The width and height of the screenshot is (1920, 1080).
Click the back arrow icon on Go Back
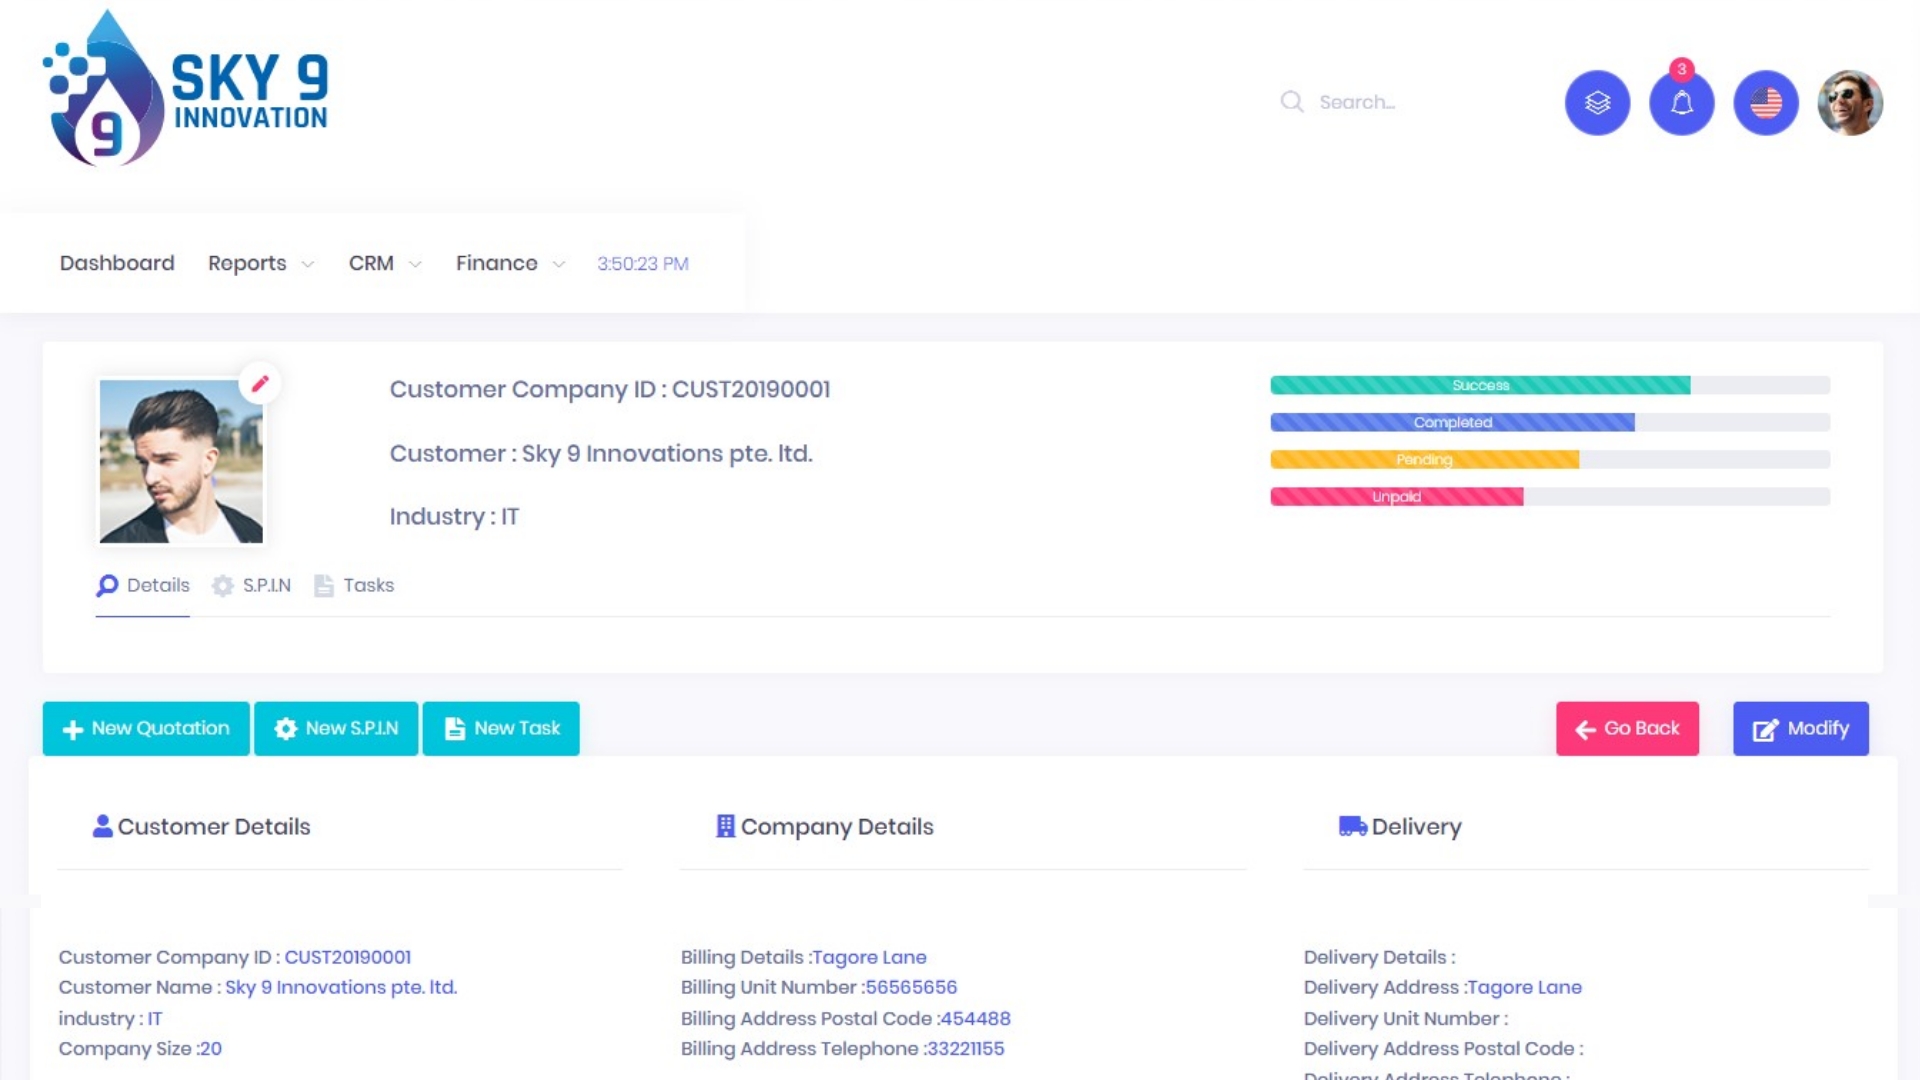coord(1586,730)
